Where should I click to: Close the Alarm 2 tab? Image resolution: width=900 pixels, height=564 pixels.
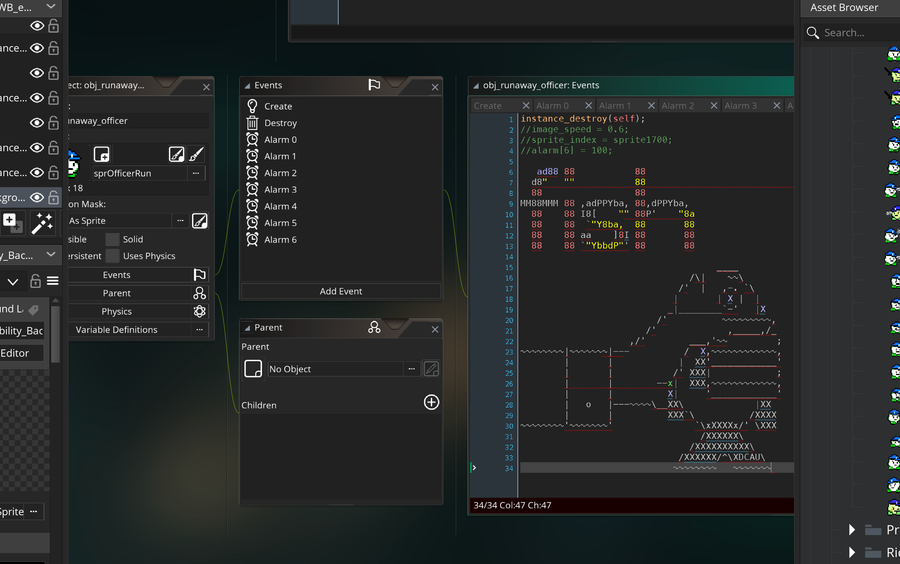pyautogui.click(x=714, y=106)
